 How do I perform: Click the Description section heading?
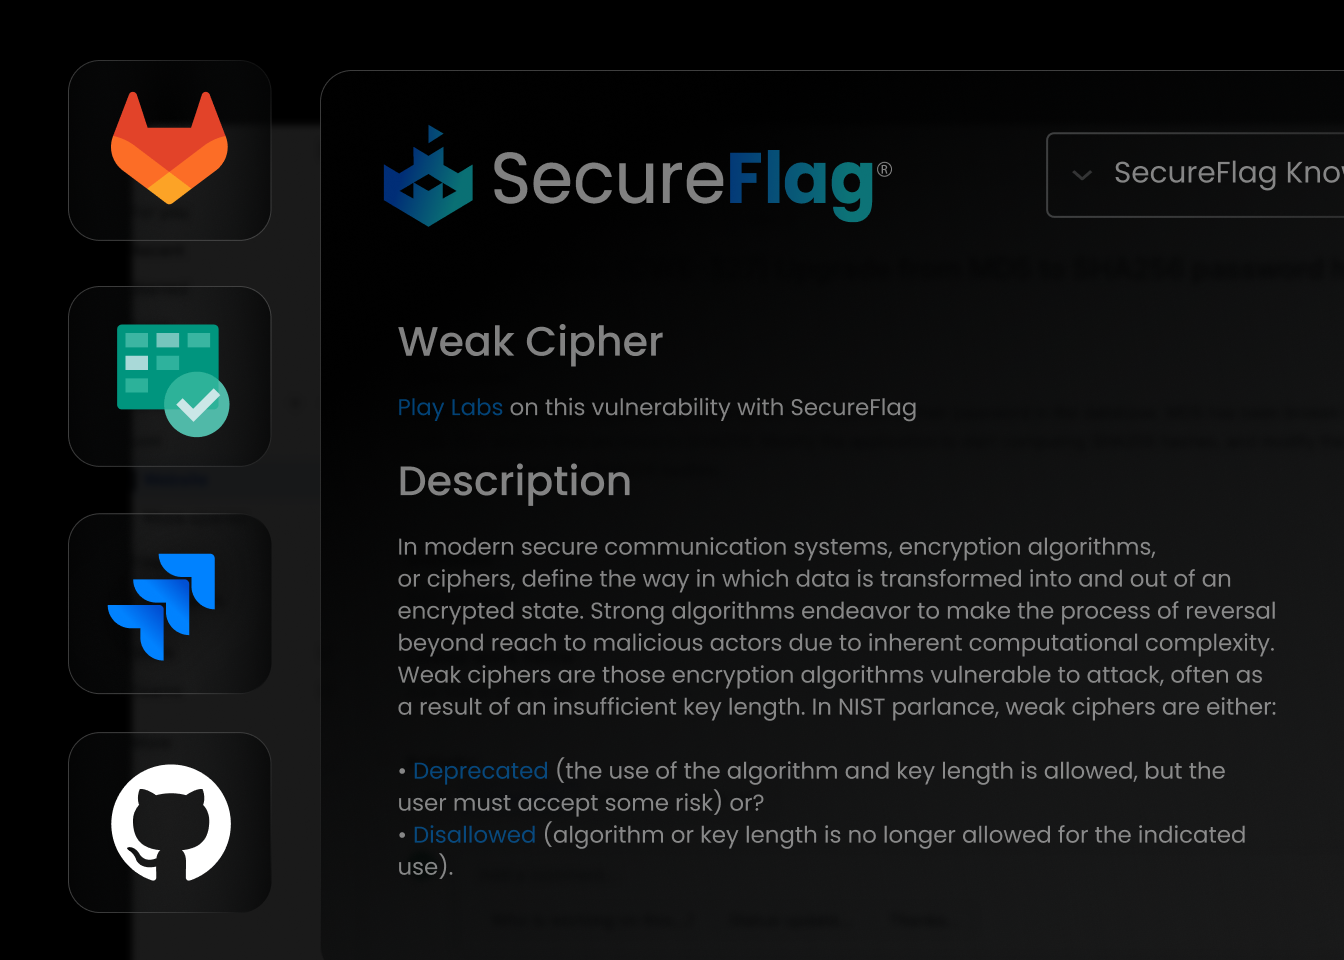[x=514, y=481]
